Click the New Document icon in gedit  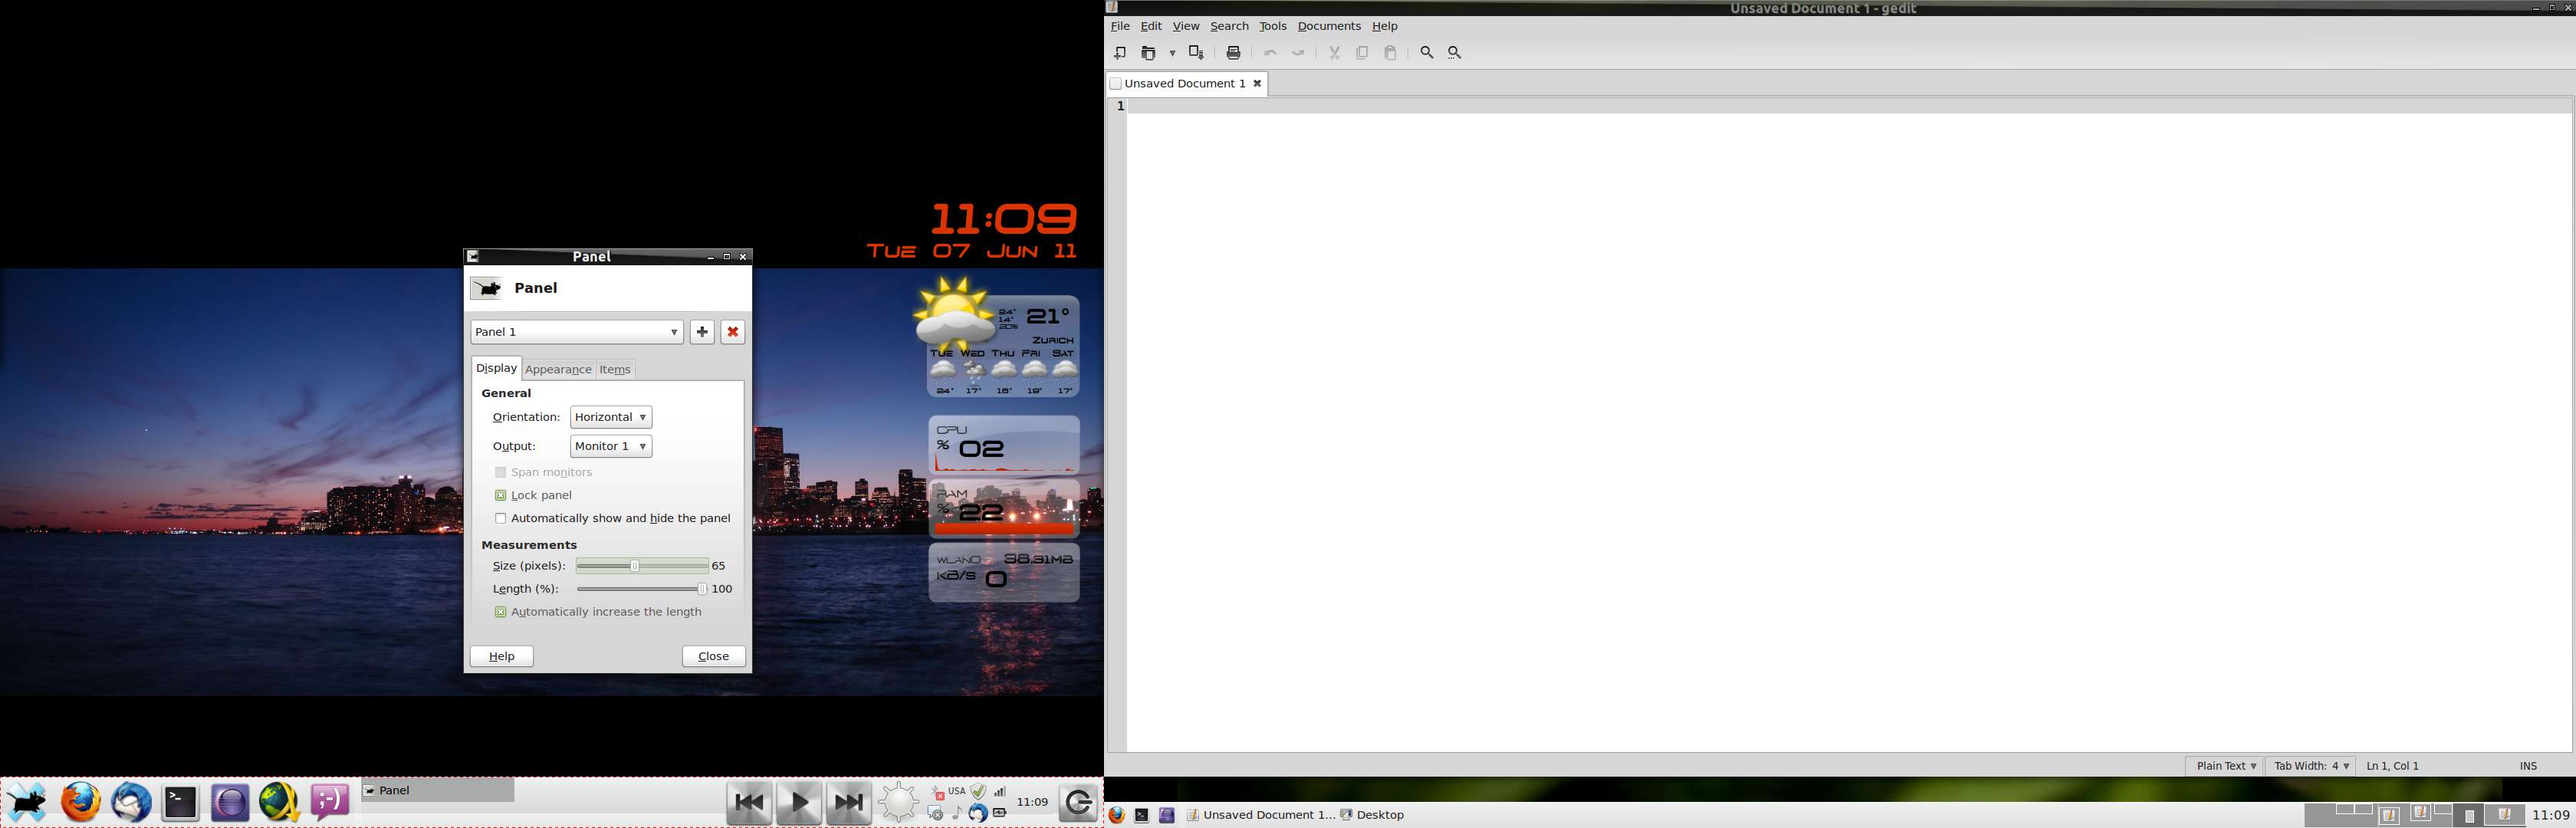(1120, 53)
